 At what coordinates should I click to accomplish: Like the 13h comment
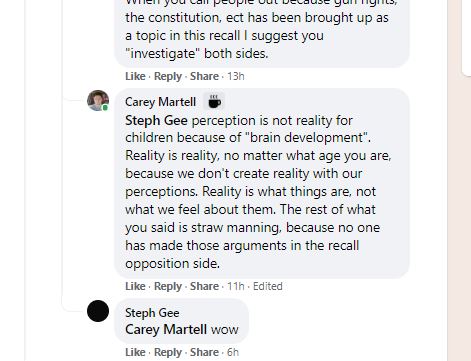coord(135,76)
